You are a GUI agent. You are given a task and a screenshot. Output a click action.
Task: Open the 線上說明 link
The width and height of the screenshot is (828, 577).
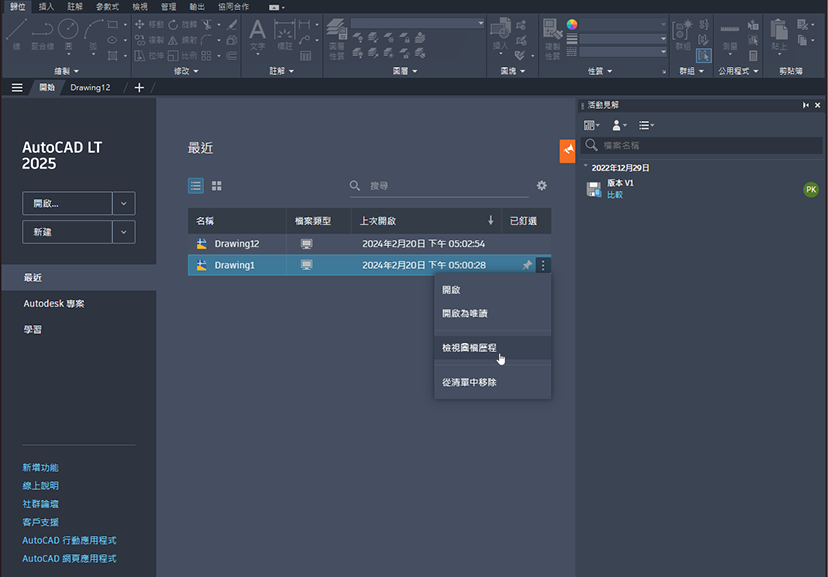pyautogui.click(x=40, y=486)
